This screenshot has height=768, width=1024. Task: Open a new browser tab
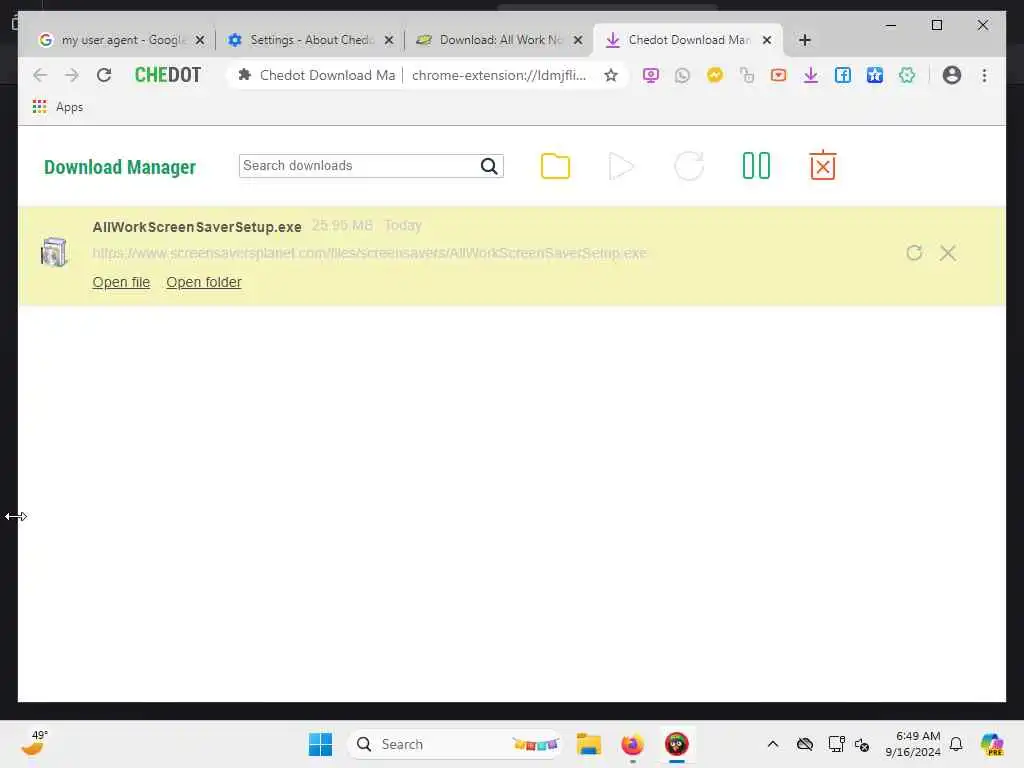[x=805, y=40]
